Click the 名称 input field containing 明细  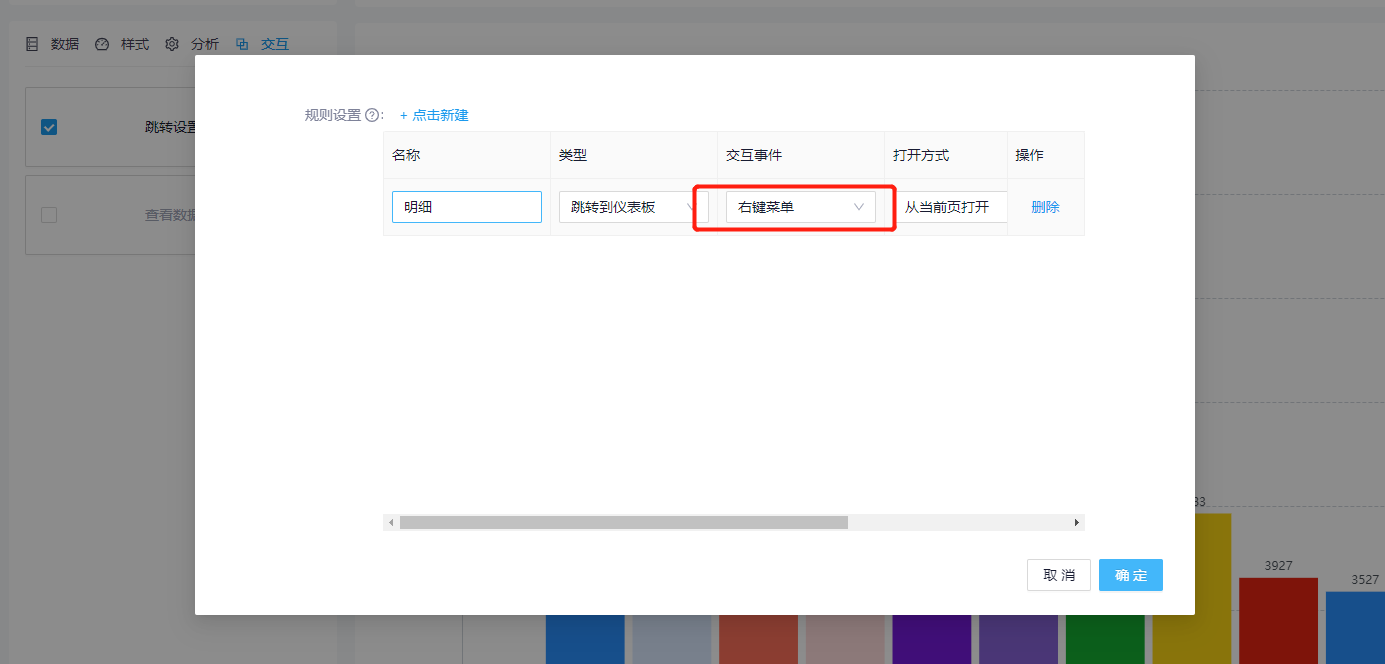coord(466,206)
